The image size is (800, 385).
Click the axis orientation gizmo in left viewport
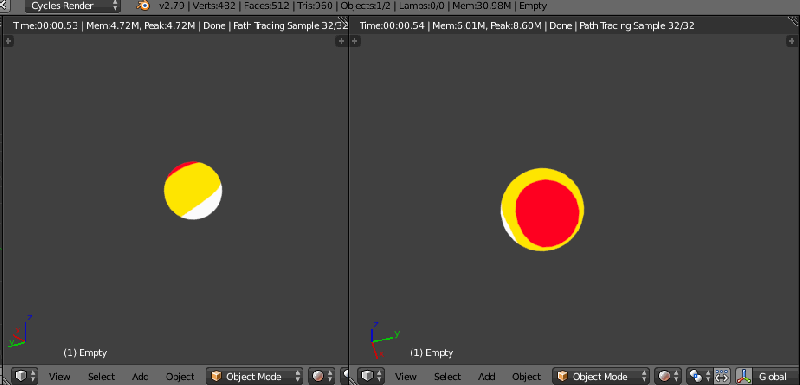tap(19, 331)
